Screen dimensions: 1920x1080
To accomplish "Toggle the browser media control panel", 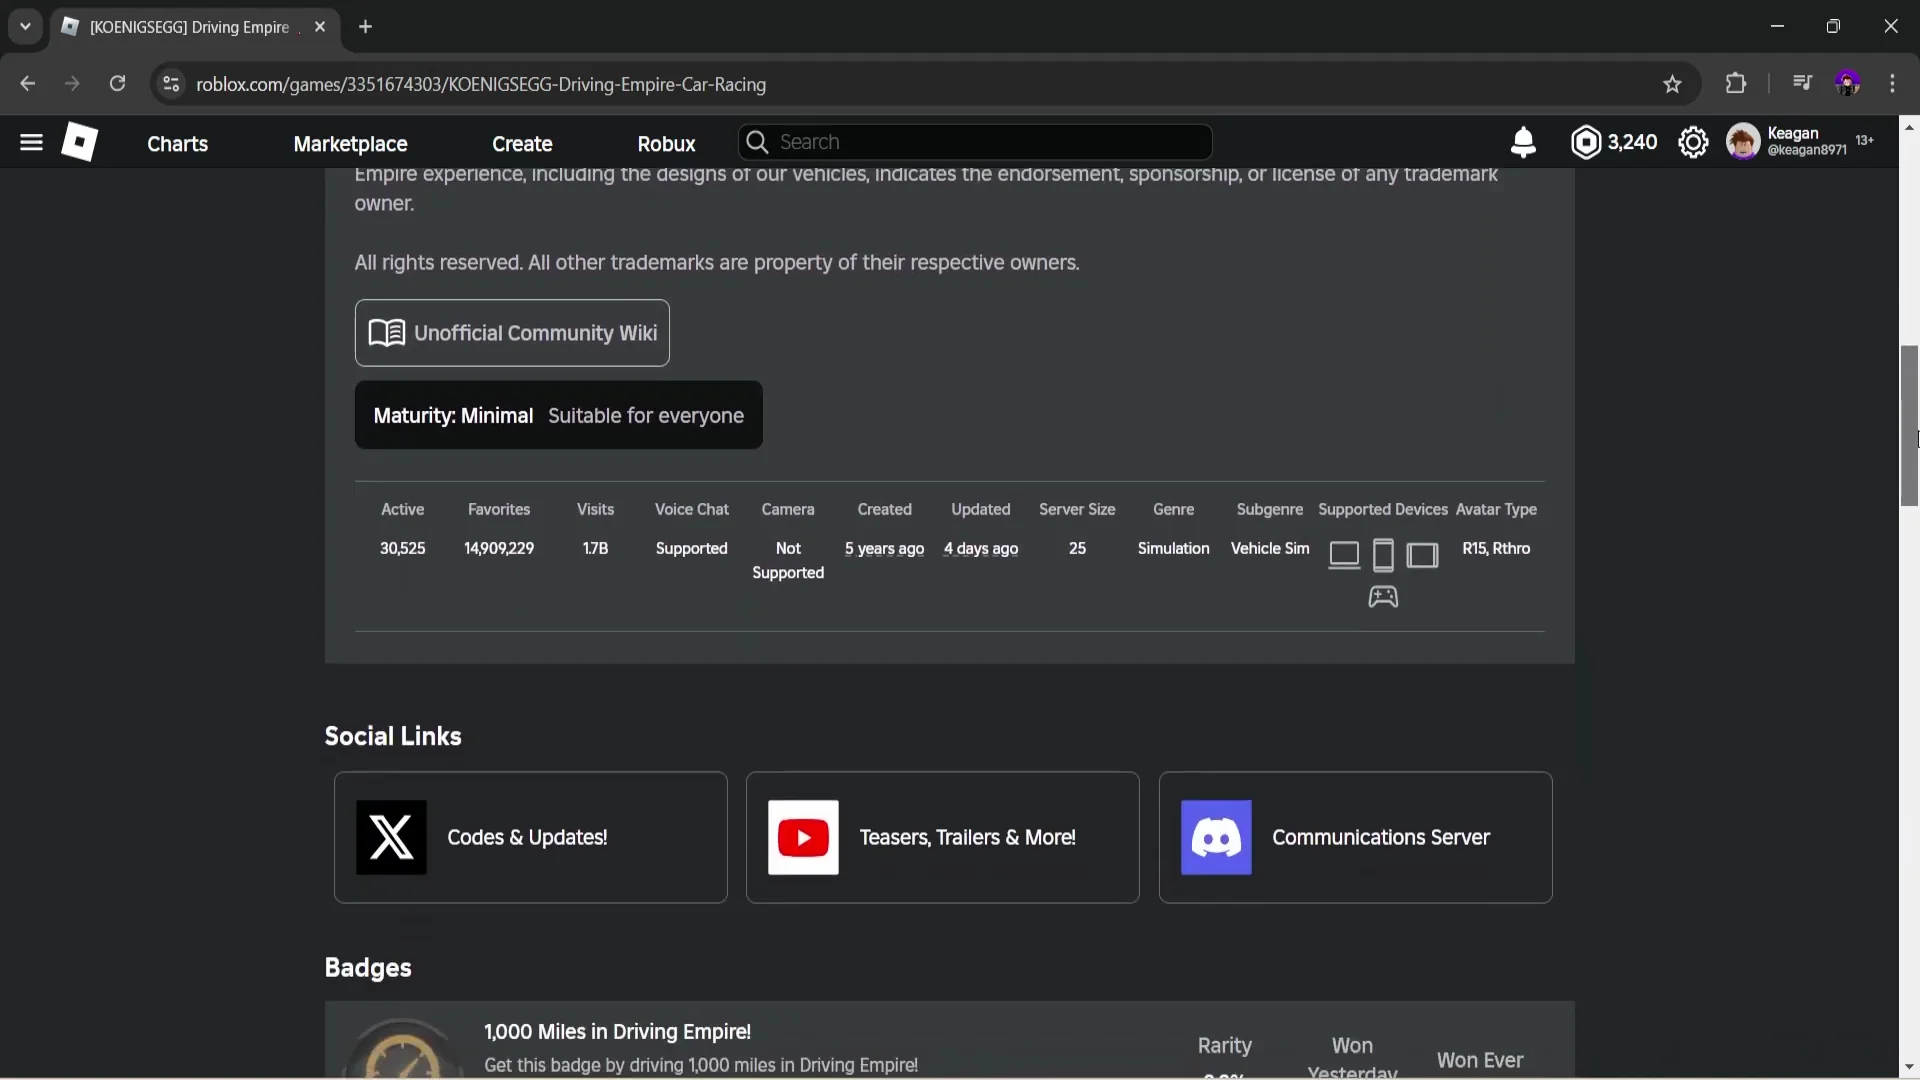I will click(x=1802, y=83).
